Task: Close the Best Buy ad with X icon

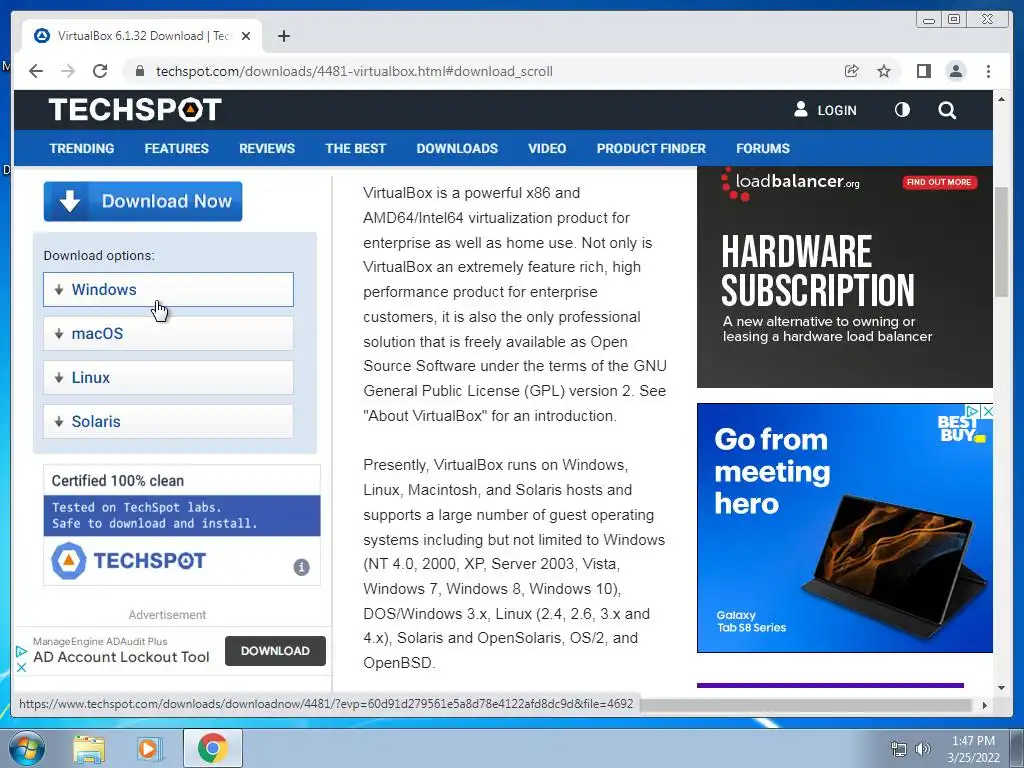Action: (x=987, y=411)
